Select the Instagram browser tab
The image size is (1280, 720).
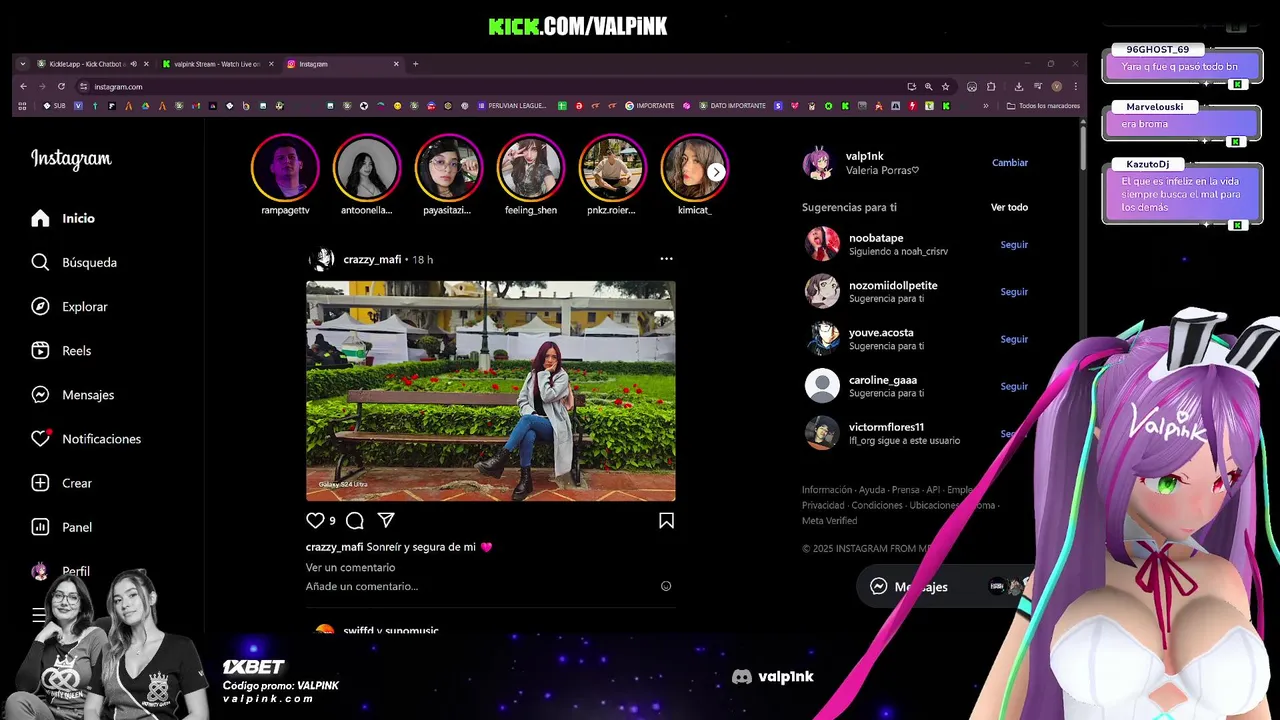pos(342,64)
